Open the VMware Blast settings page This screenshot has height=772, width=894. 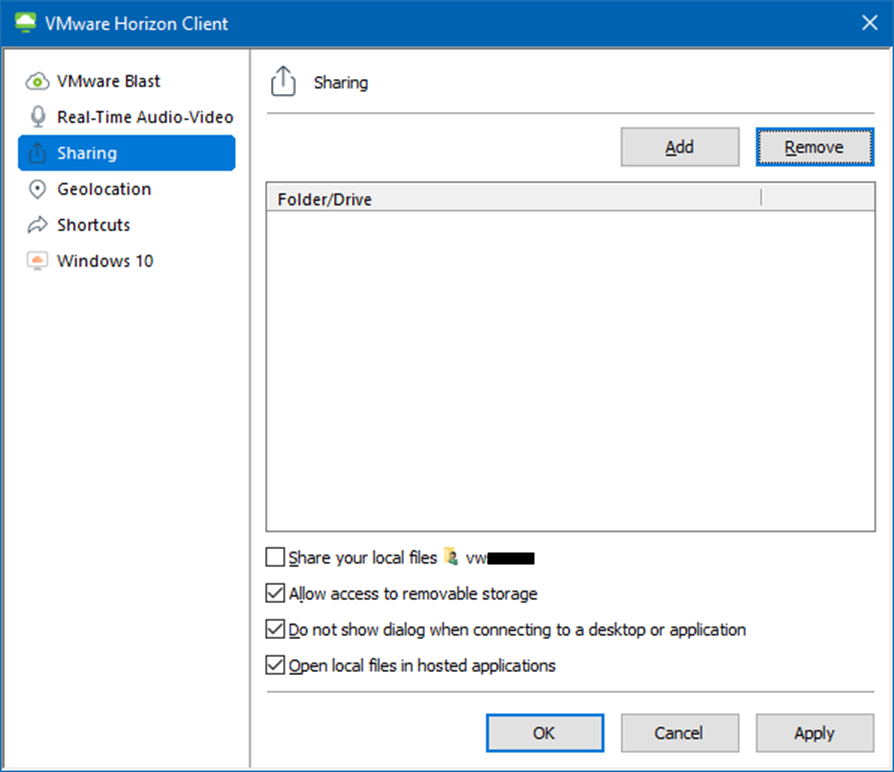tap(127, 82)
